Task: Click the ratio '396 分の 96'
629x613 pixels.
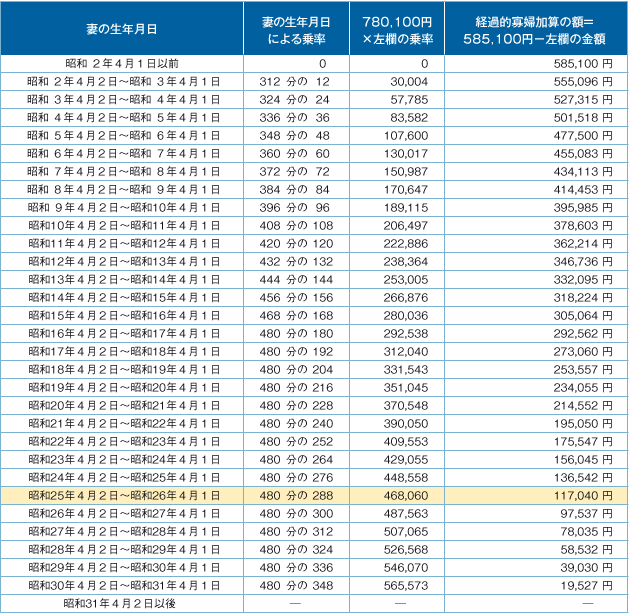Action: [294, 208]
